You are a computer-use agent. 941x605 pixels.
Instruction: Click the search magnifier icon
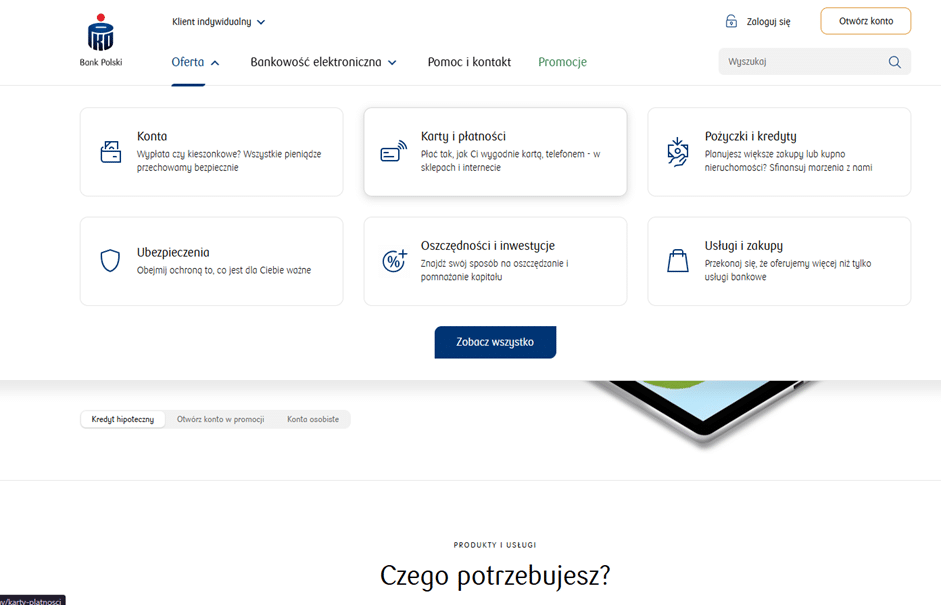point(895,61)
